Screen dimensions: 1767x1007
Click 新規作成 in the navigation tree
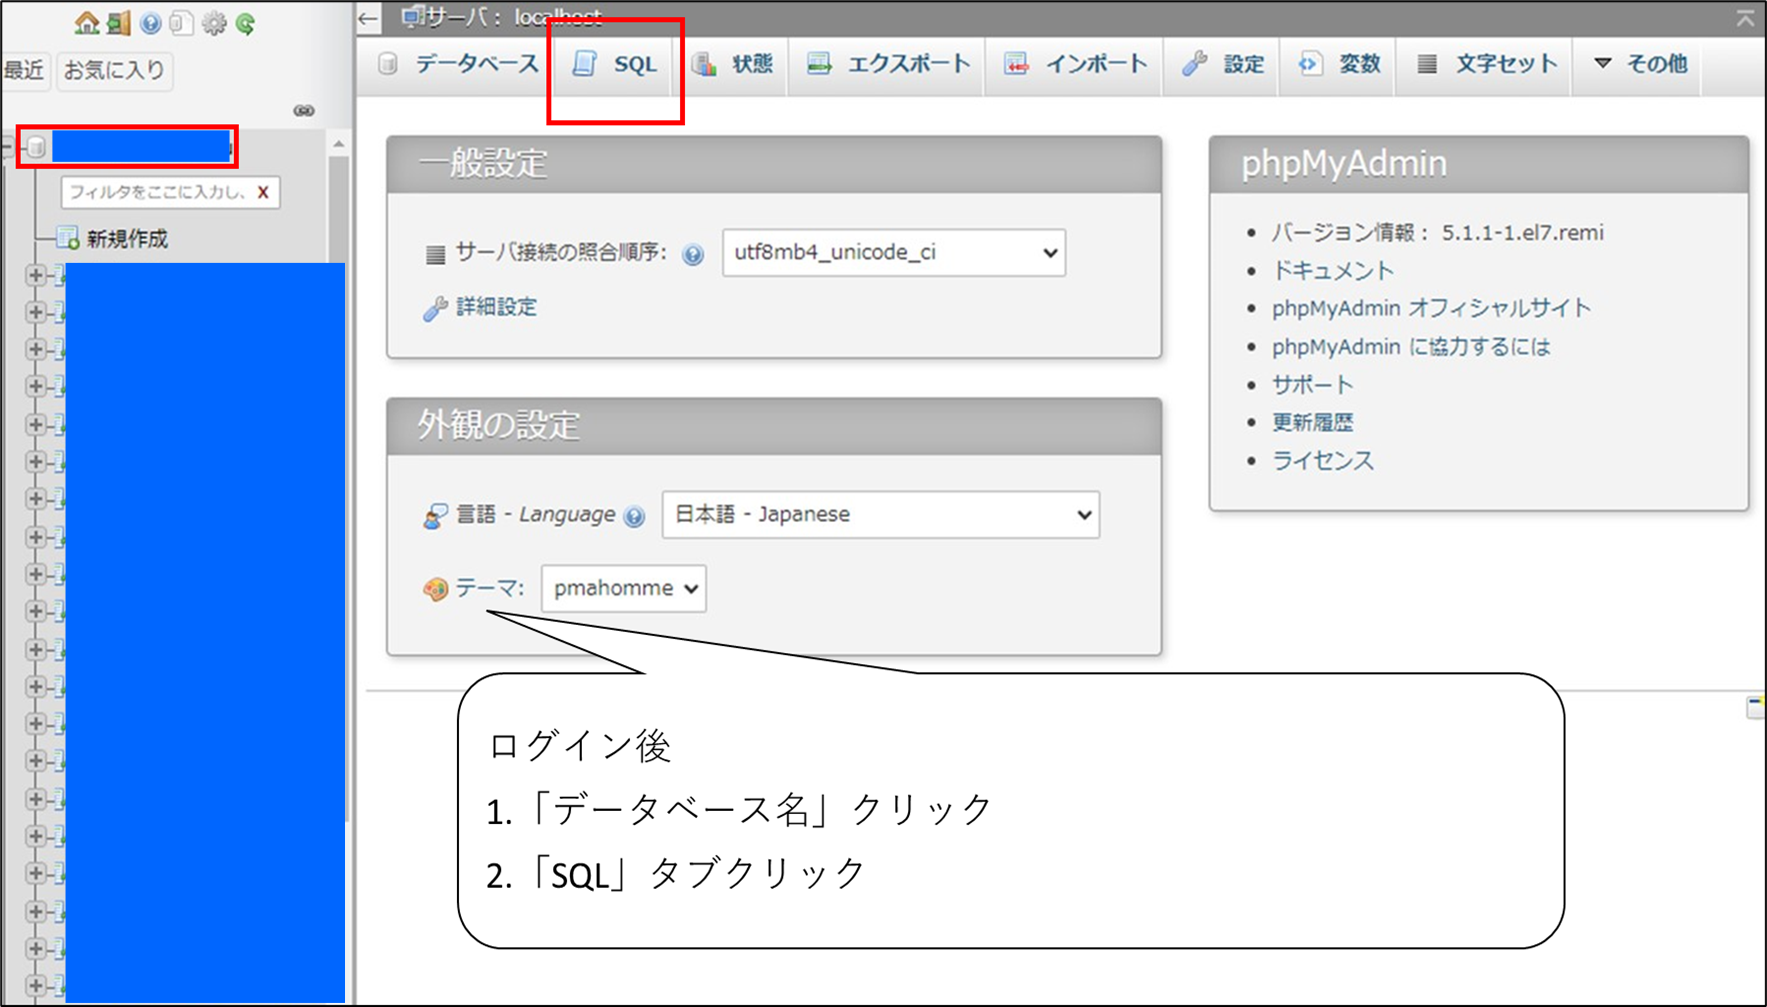[126, 238]
